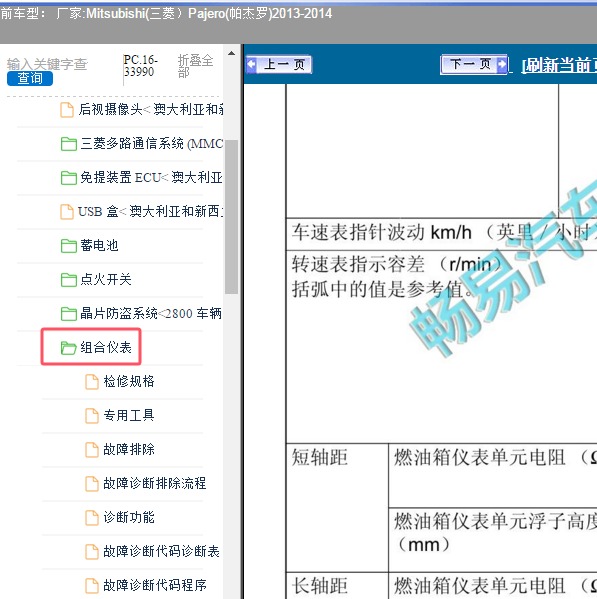Open USB 盒 document item

click(x=150, y=211)
